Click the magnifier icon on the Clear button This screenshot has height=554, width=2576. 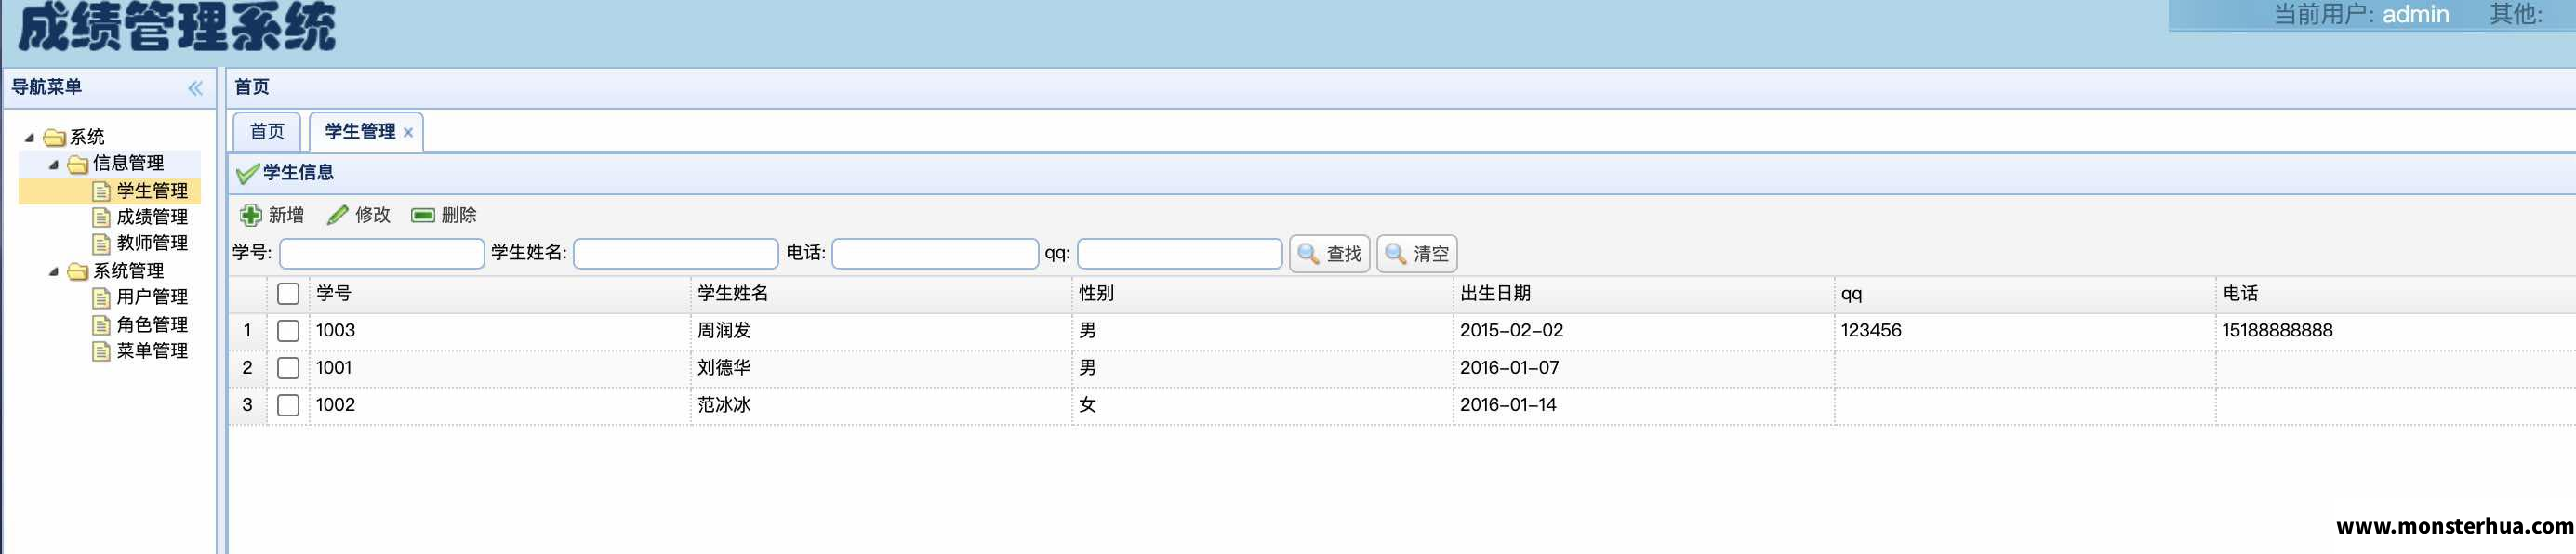(x=1395, y=254)
